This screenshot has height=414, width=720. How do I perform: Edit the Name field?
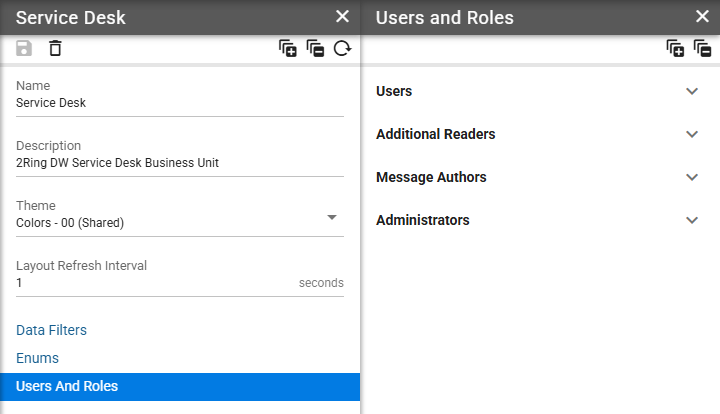point(180,103)
